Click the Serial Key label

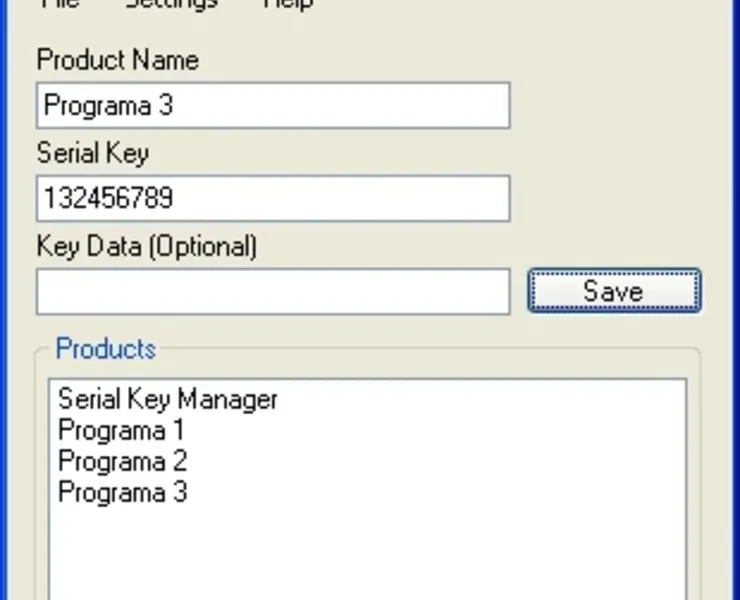click(x=92, y=153)
